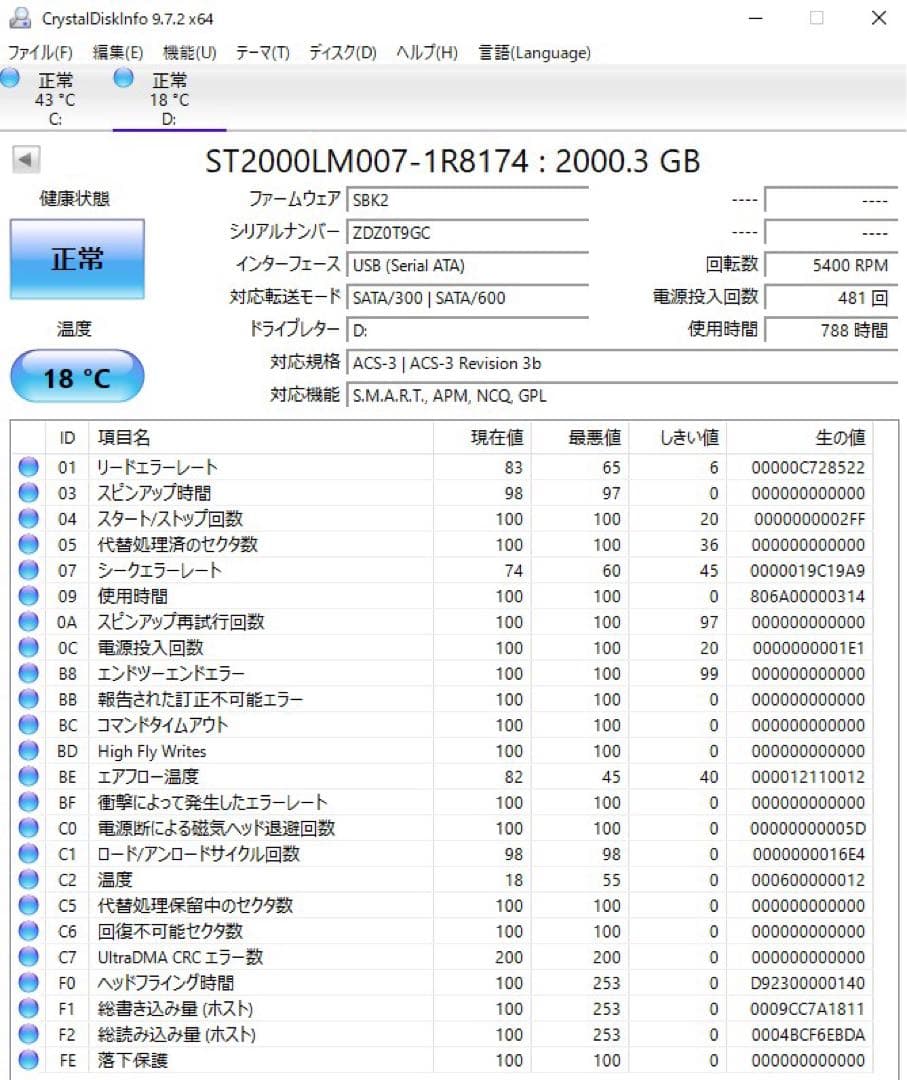Switch to the D: drive tab
Screen dimensions: 907x1080
168,100
